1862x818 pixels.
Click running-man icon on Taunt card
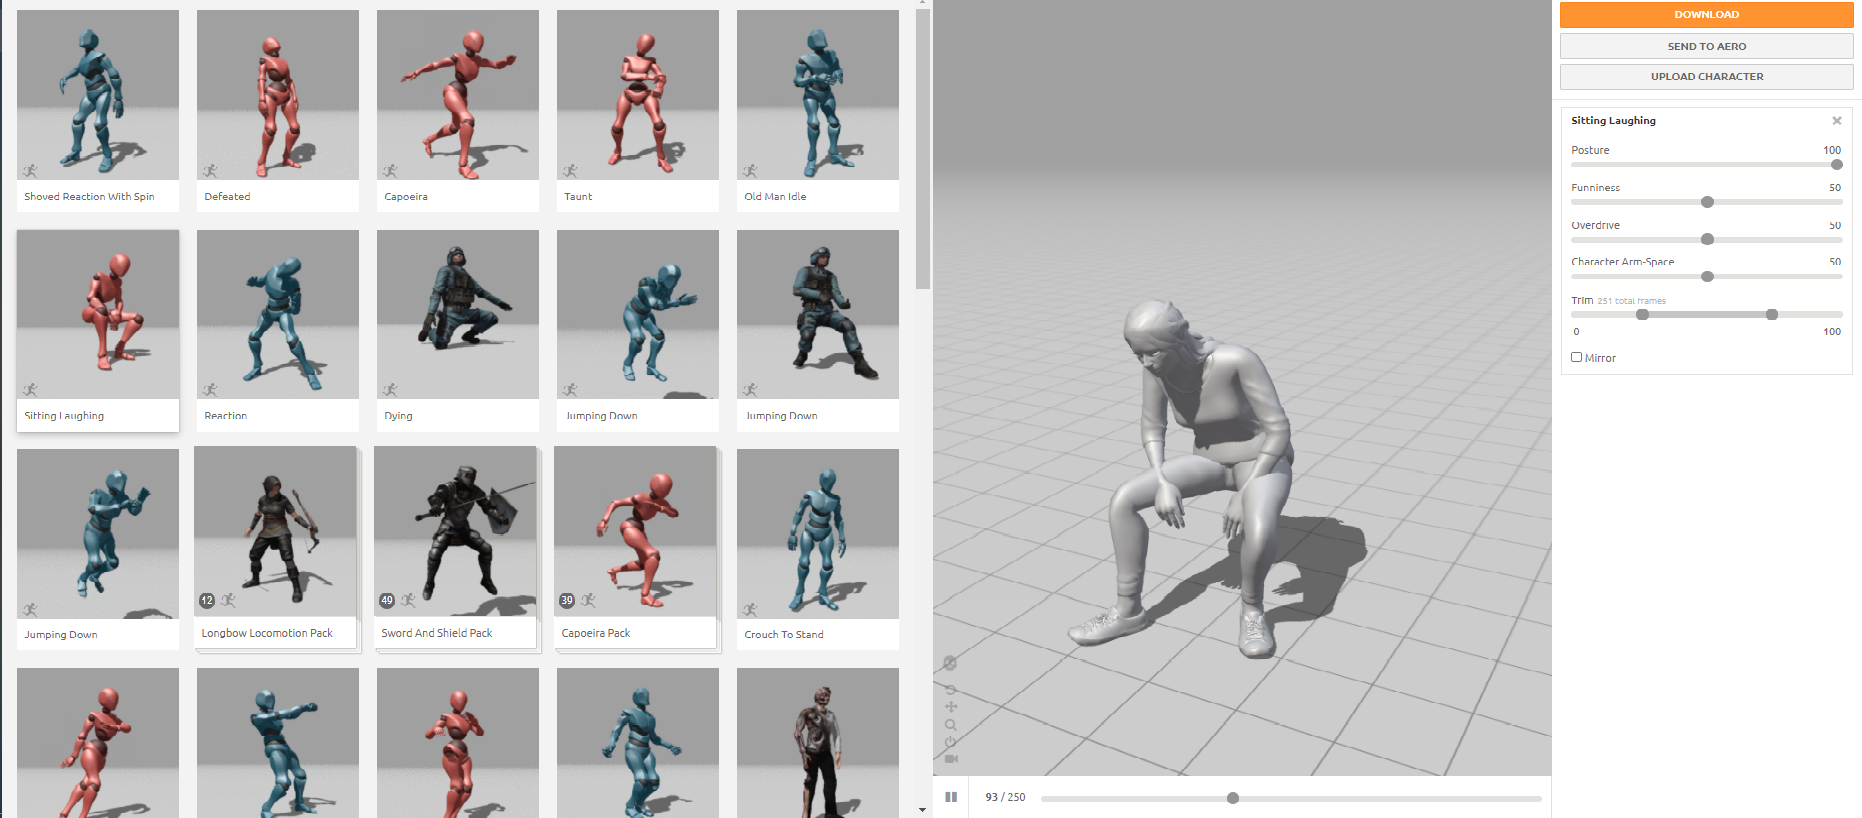point(570,171)
